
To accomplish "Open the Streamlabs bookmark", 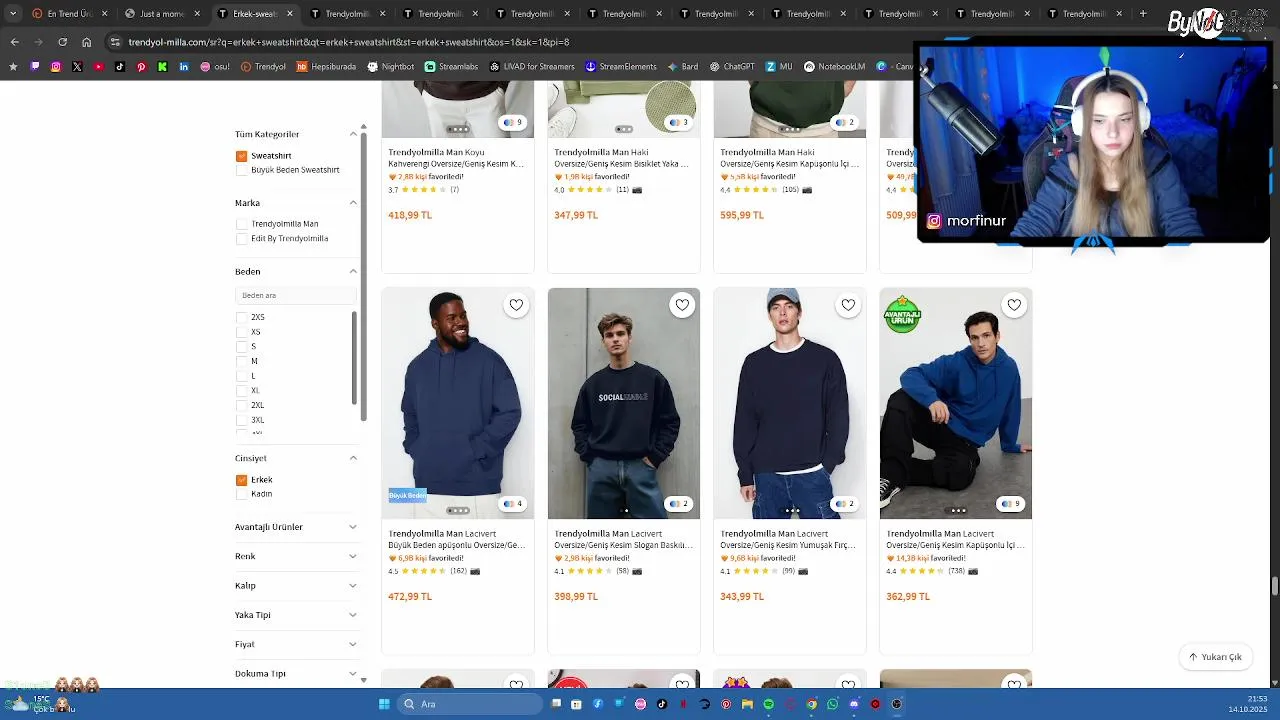I will 451,67.
